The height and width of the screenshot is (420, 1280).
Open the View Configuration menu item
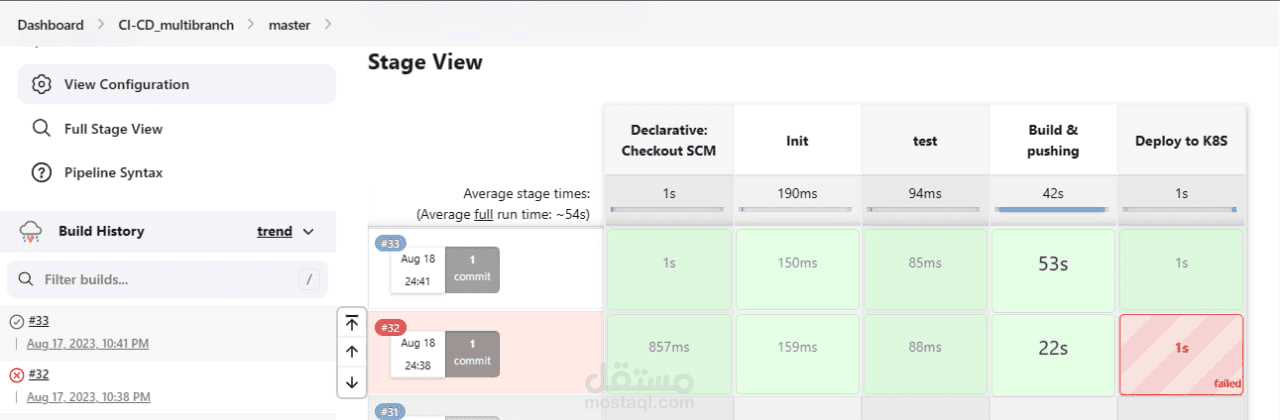[x=177, y=84]
